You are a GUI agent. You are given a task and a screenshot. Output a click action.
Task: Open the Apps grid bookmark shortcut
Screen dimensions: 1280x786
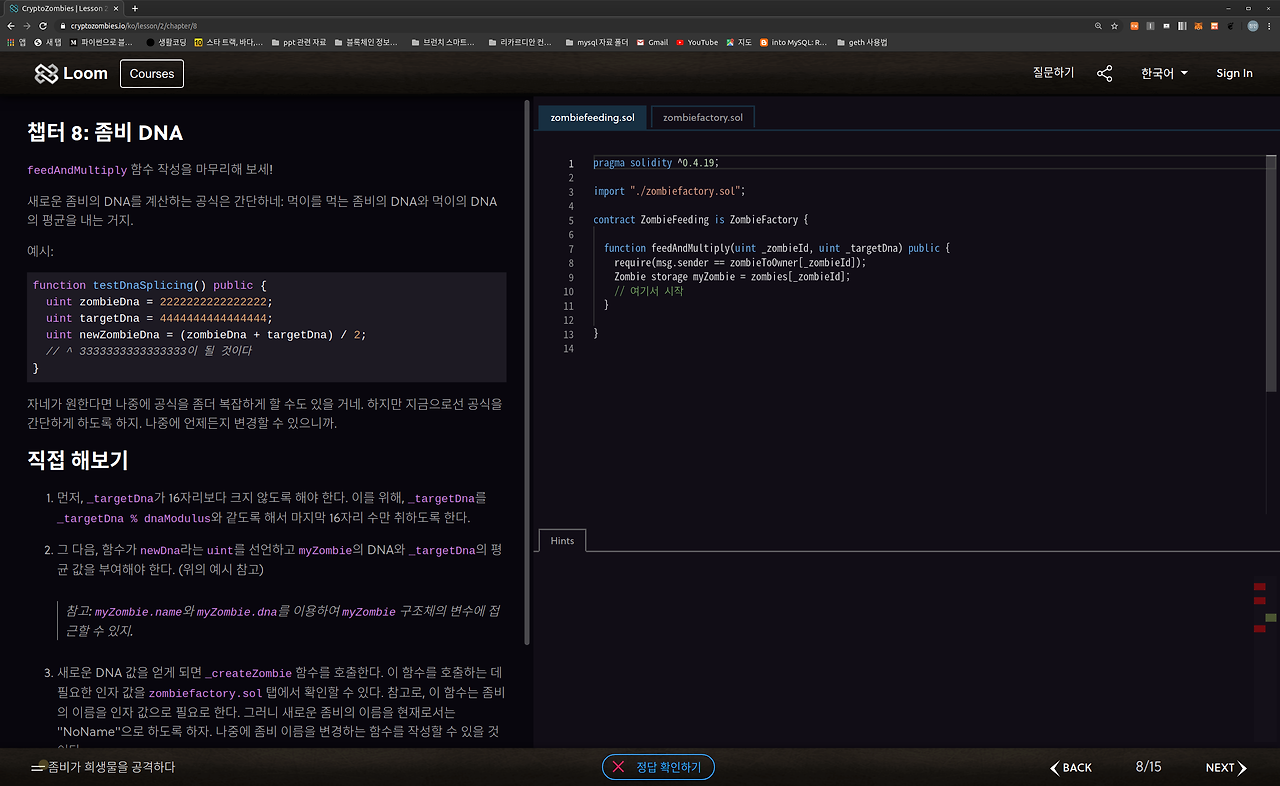pyautogui.click(x=16, y=42)
